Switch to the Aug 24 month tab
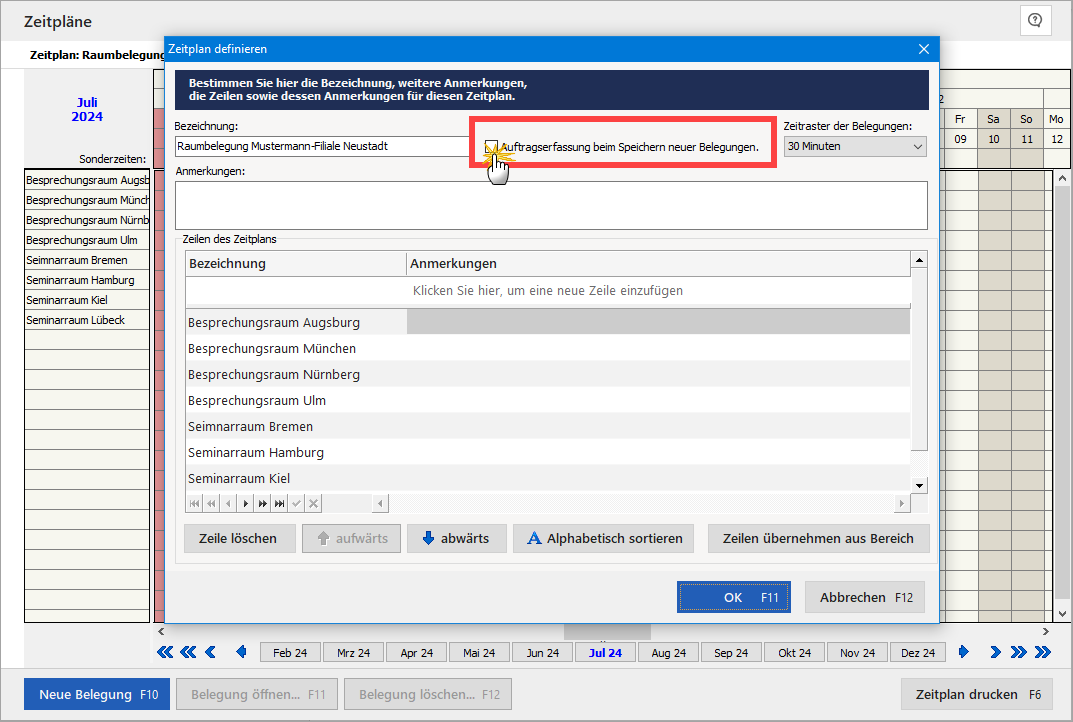The width and height of the screenshot is (1073, 722). tap(668, 653)
